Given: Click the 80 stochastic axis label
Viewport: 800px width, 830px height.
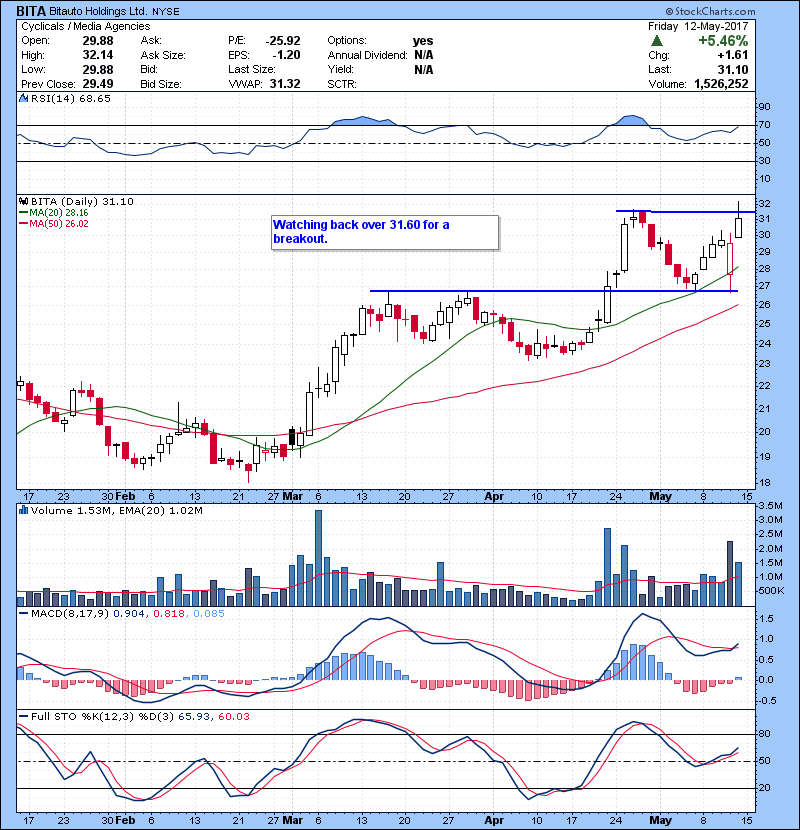Looking at the screenshot, I should [x=765, y=734].
